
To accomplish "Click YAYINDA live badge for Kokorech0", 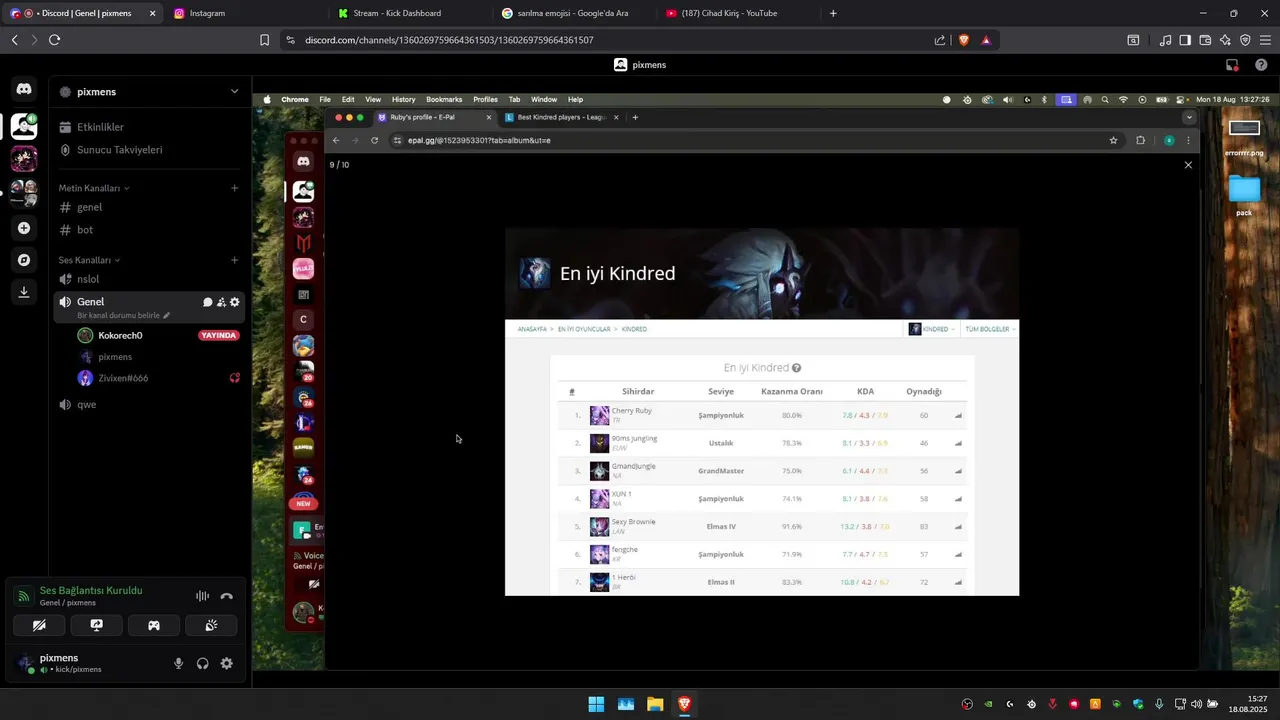I will point(219,336).
